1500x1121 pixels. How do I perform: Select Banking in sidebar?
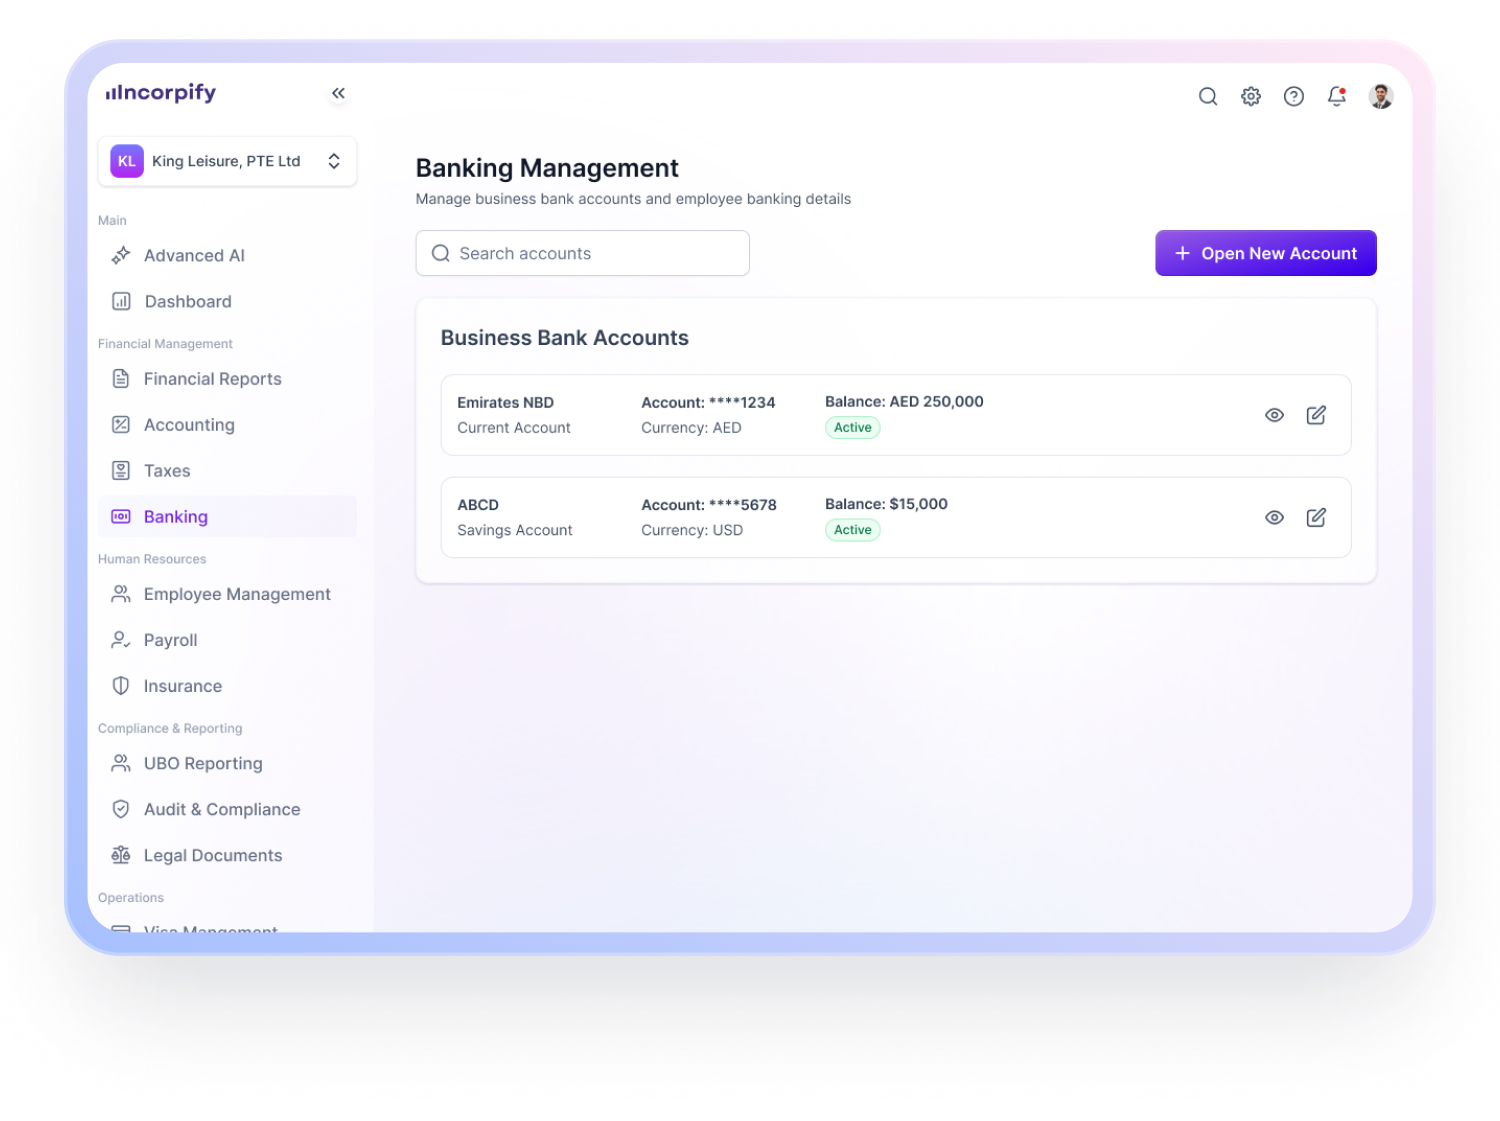(228, 516)
